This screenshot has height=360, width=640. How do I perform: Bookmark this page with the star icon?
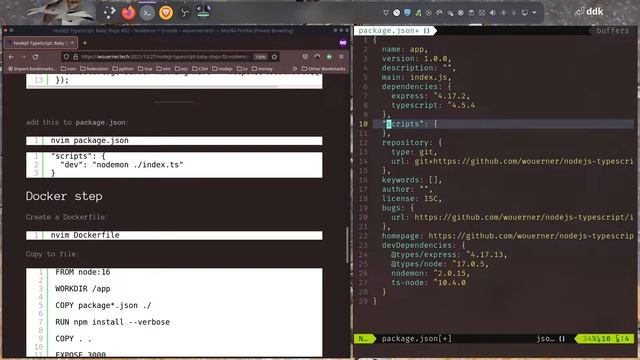click(x=274, y=57)
